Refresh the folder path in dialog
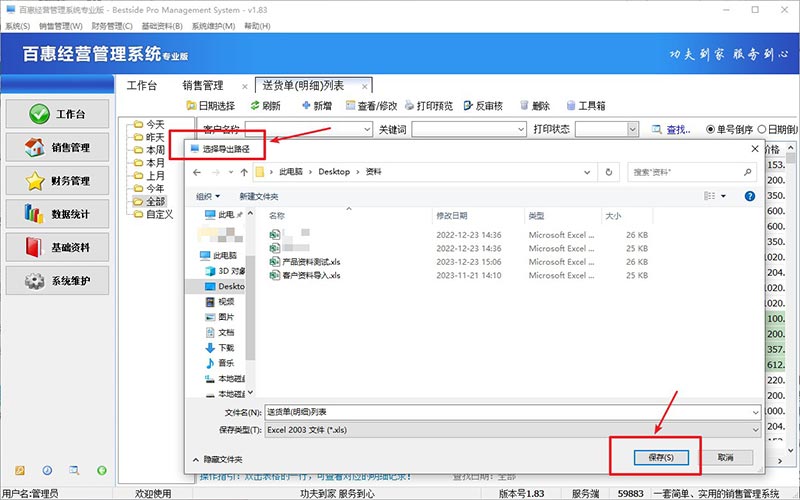This screenshot has width=800, height=500. point(609,172)
